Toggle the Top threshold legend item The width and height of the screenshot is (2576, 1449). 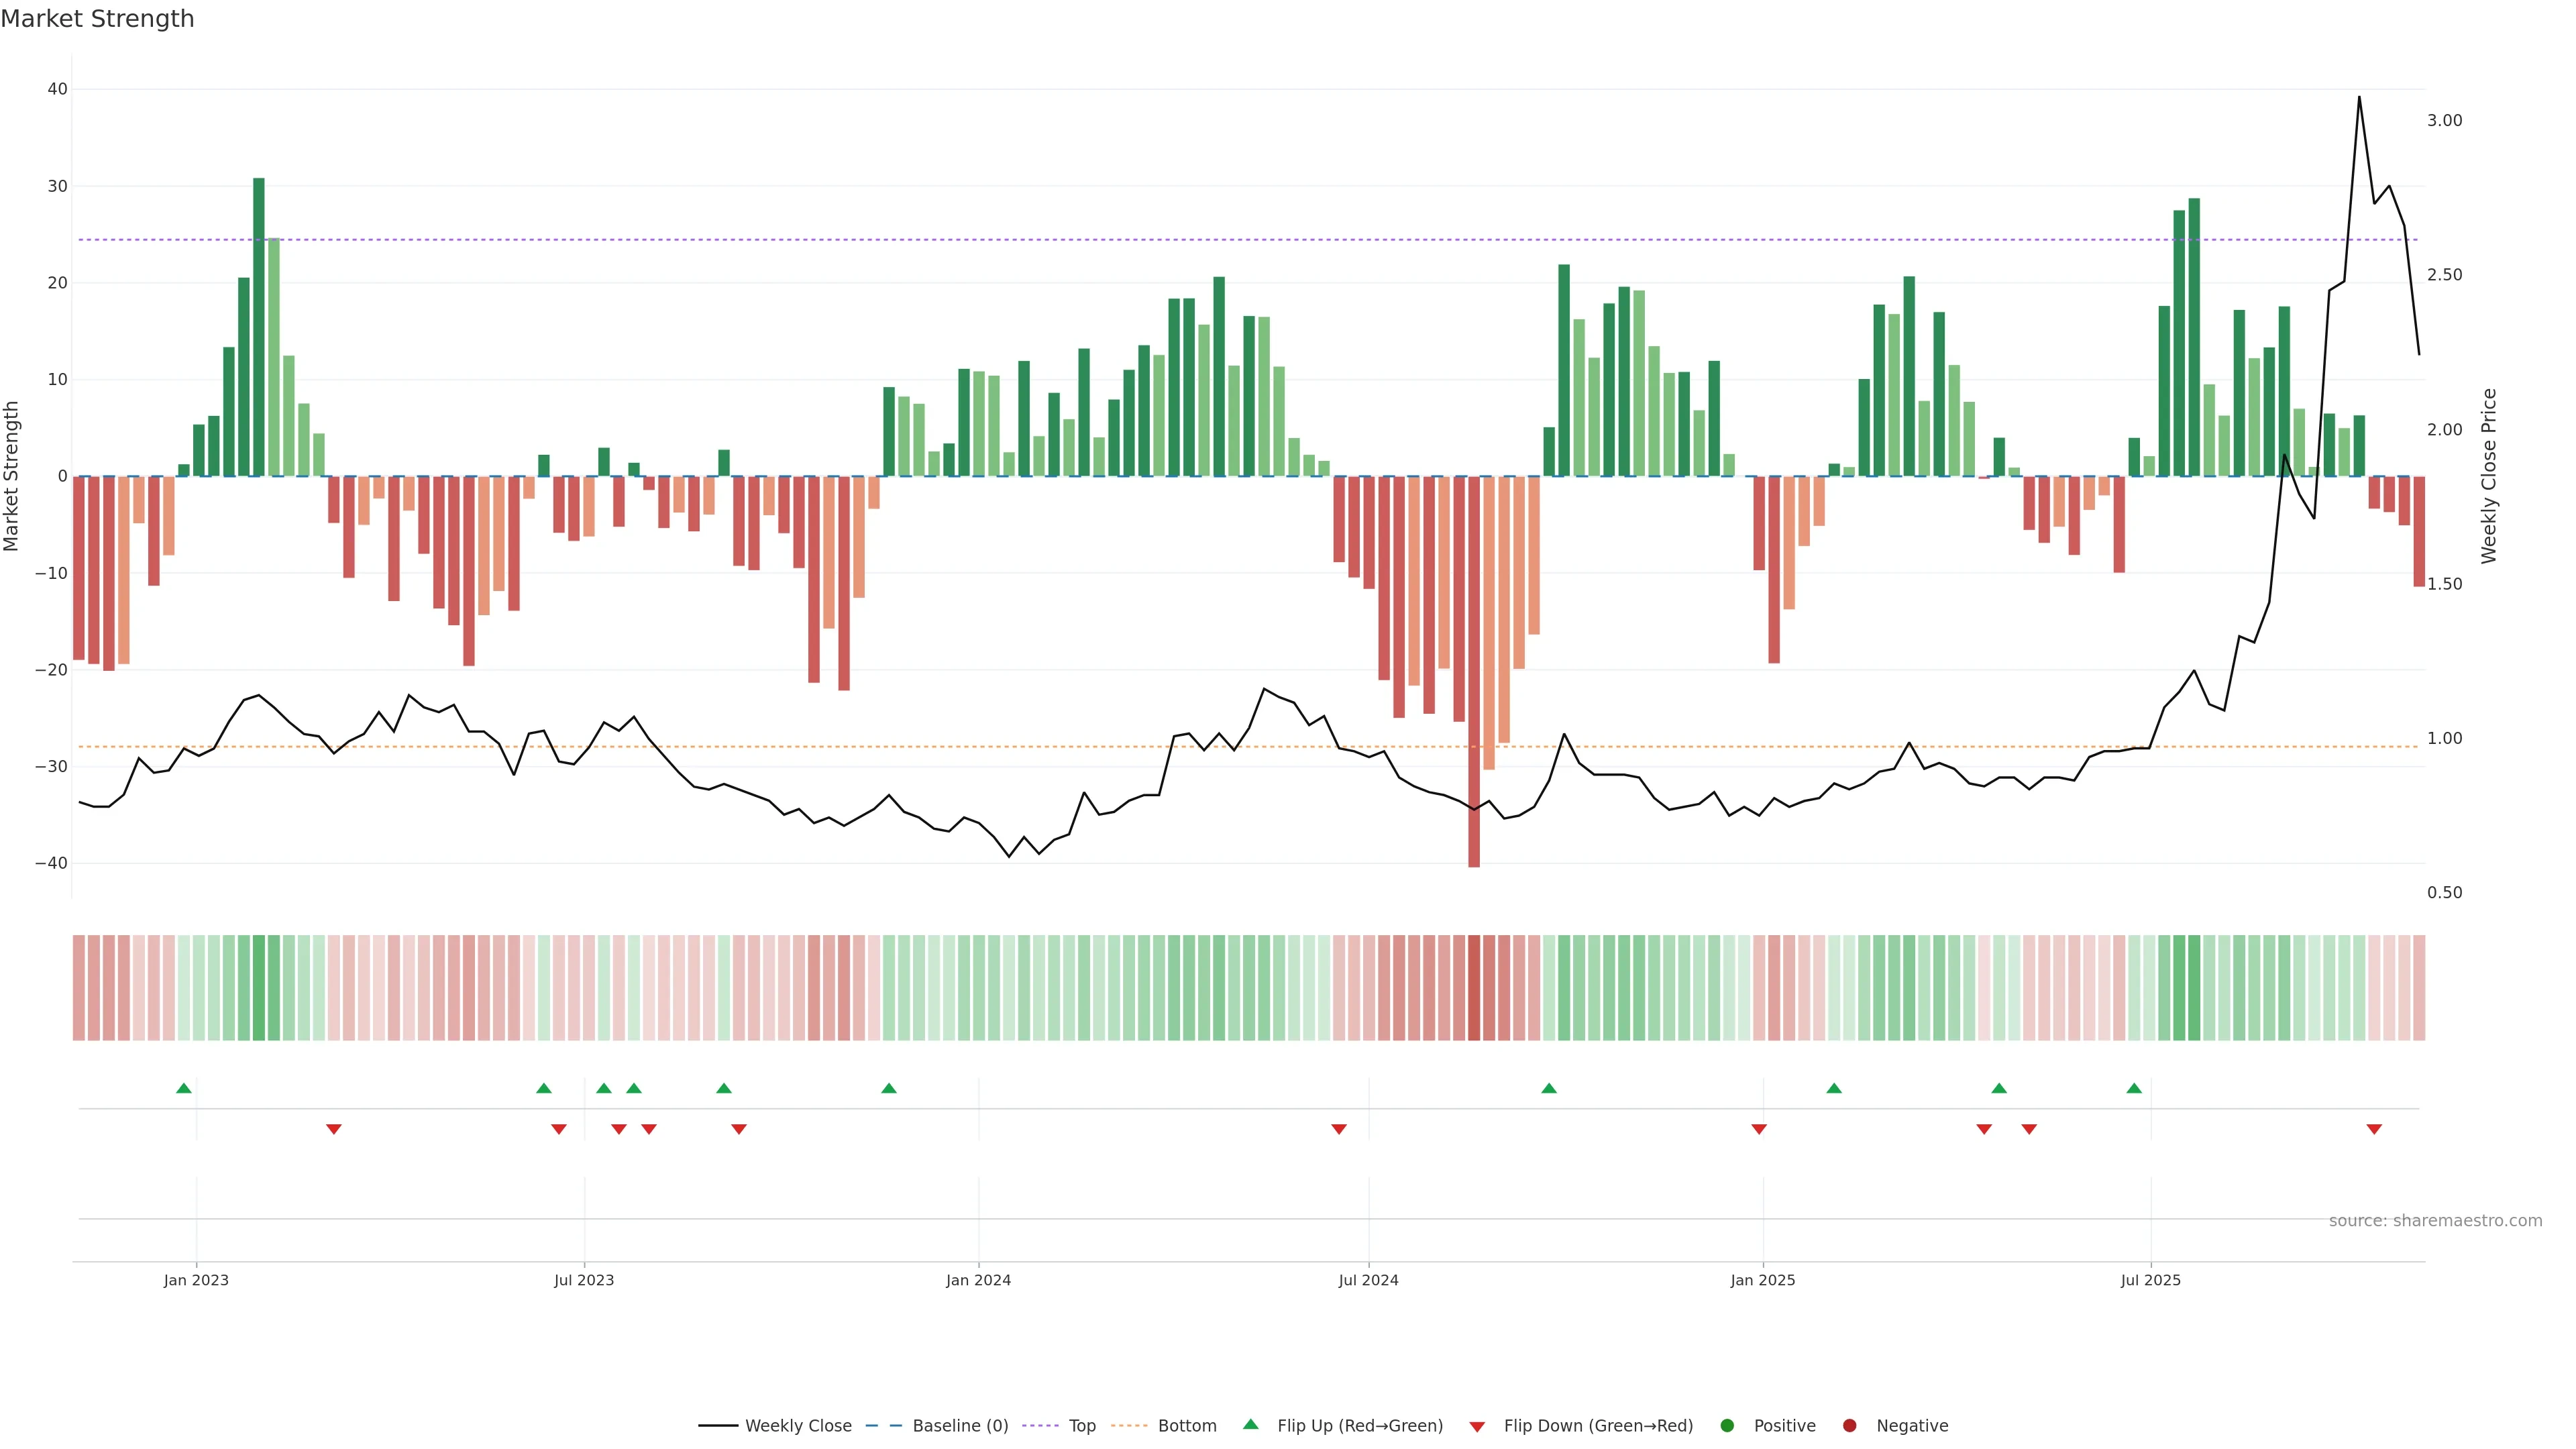[x=1081, y=1425]
